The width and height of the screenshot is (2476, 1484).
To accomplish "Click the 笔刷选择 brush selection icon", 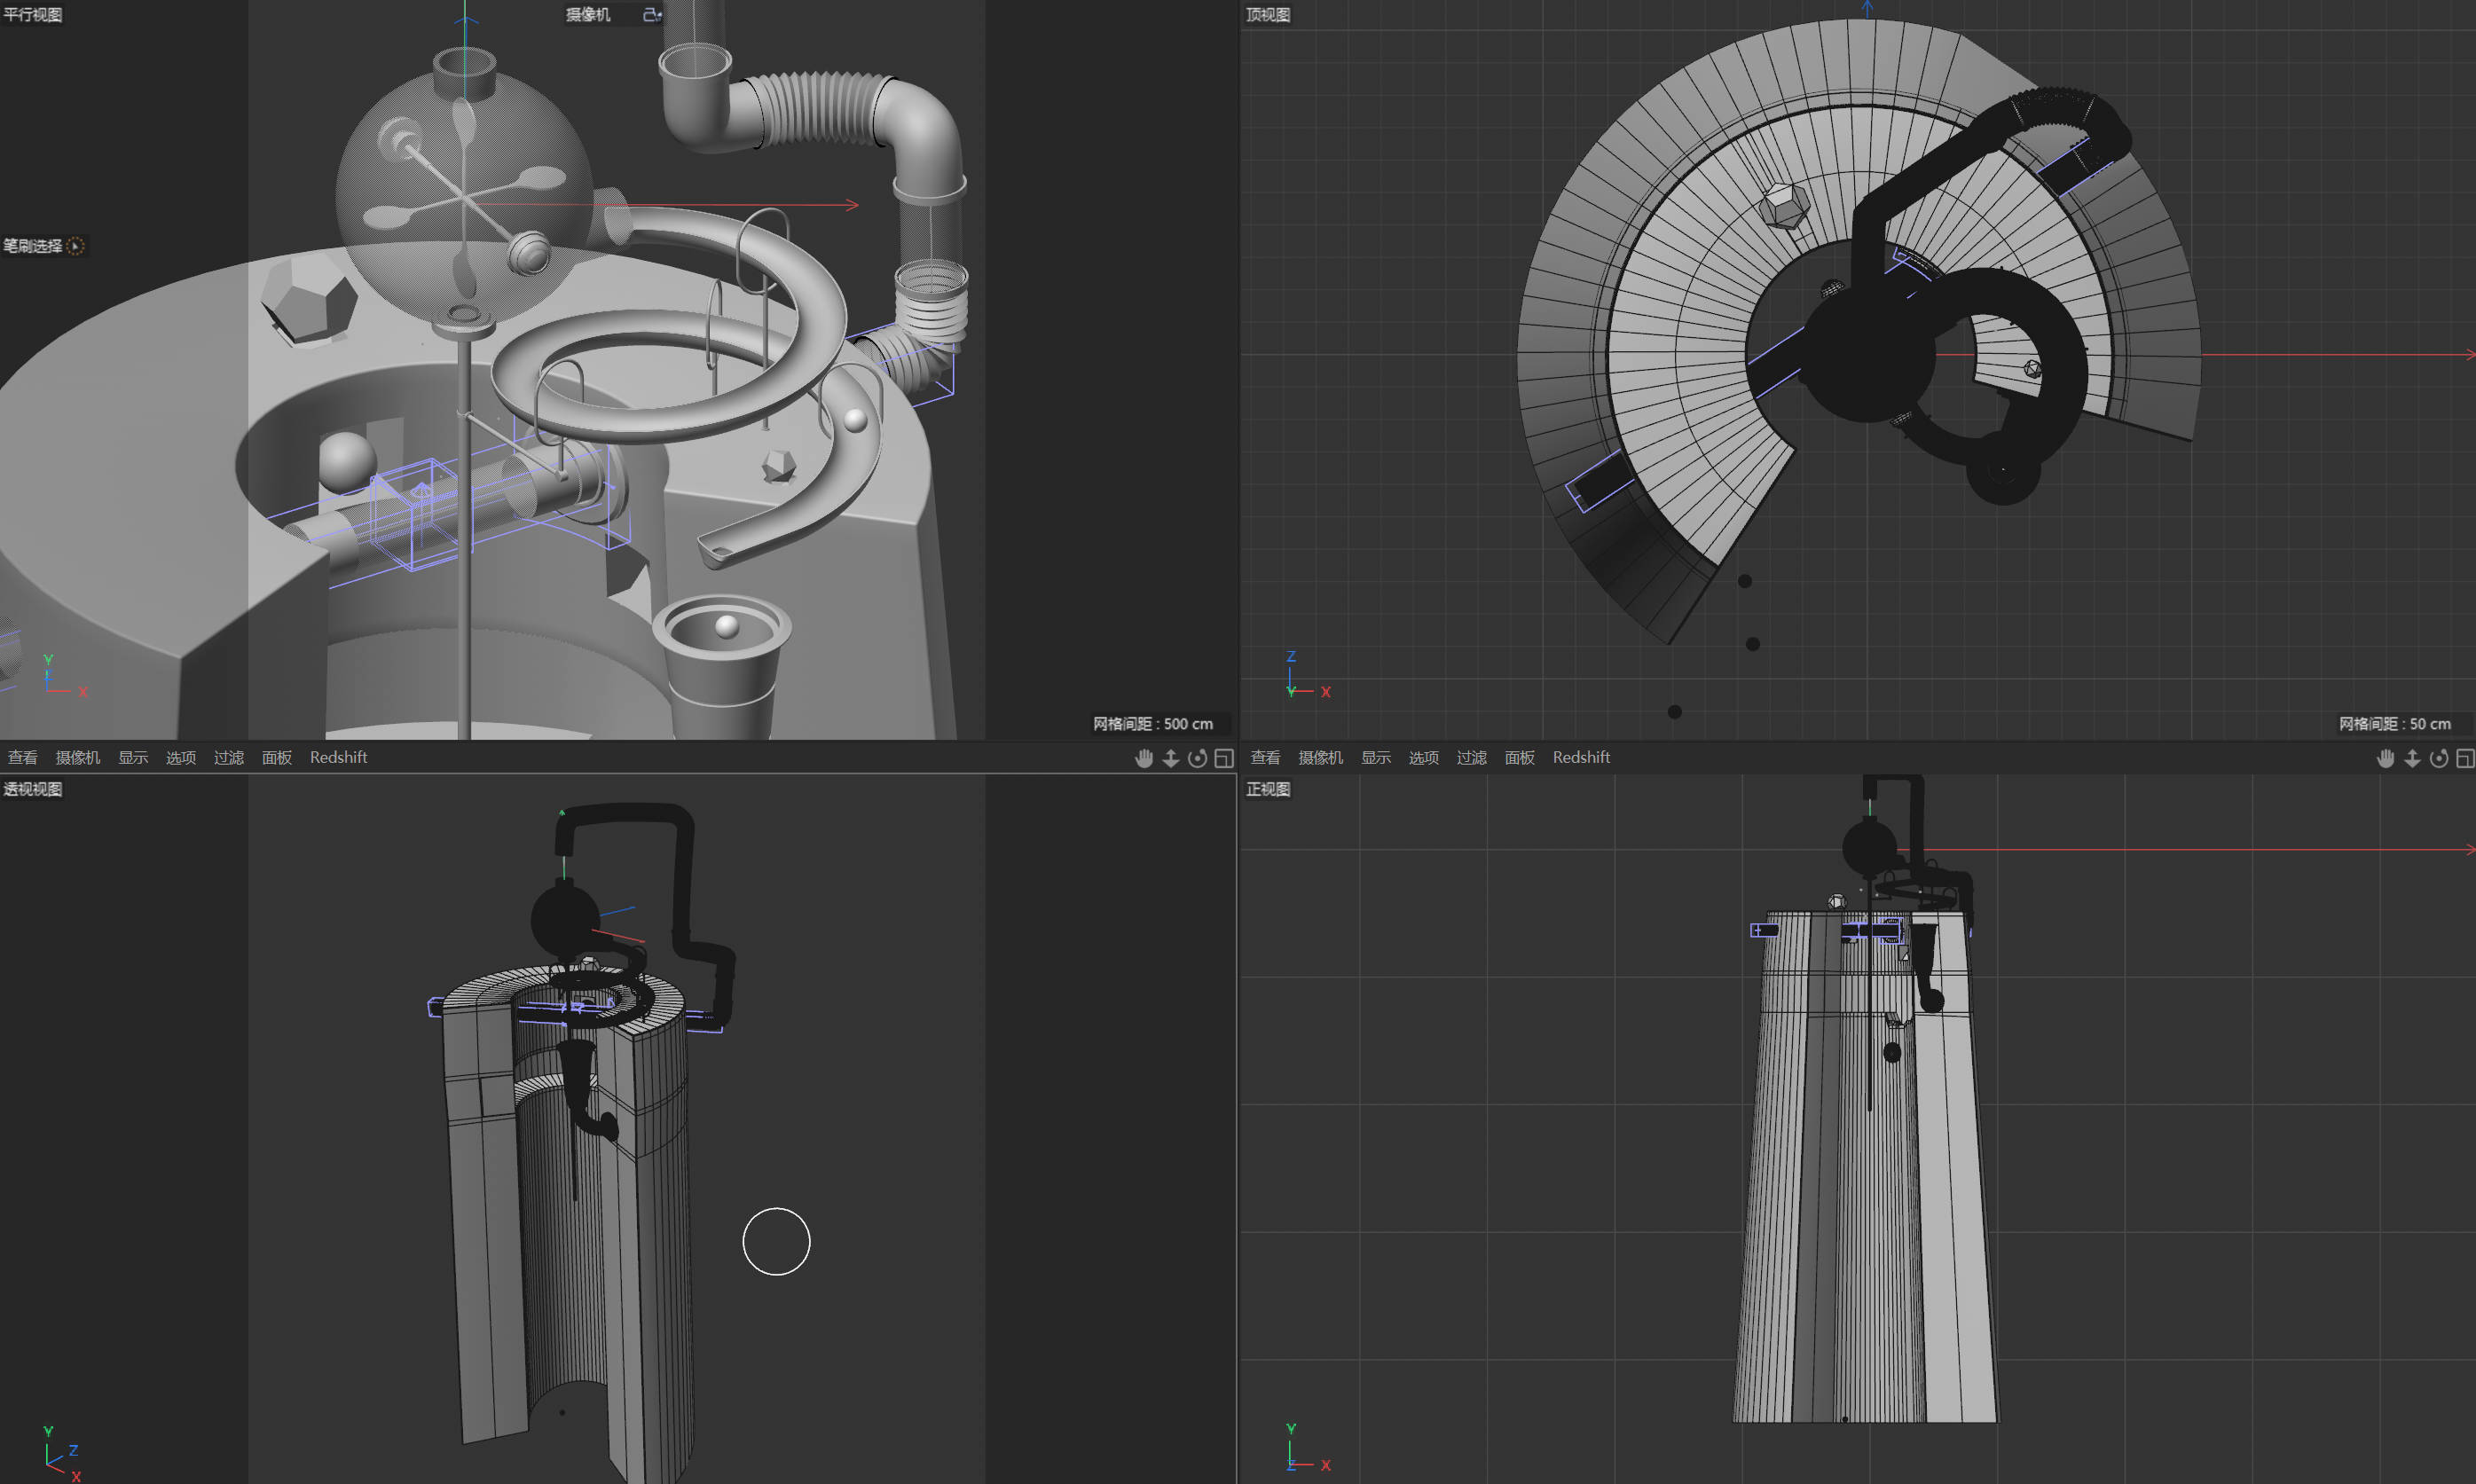I will click(75, 246).
